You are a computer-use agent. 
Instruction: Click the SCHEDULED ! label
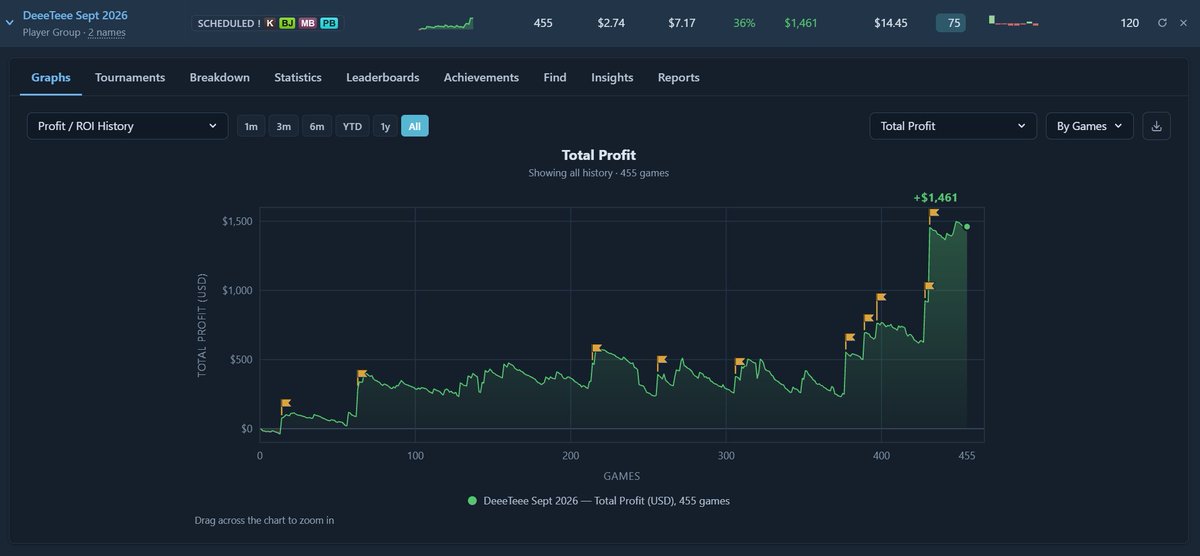click(x=229, y=23)
